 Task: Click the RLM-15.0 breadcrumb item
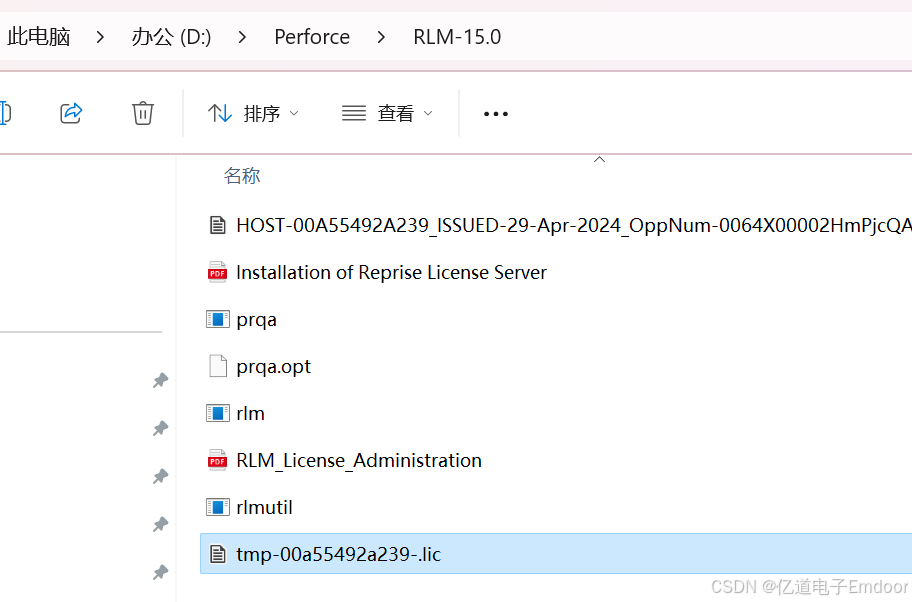click(x=457, y=36)
